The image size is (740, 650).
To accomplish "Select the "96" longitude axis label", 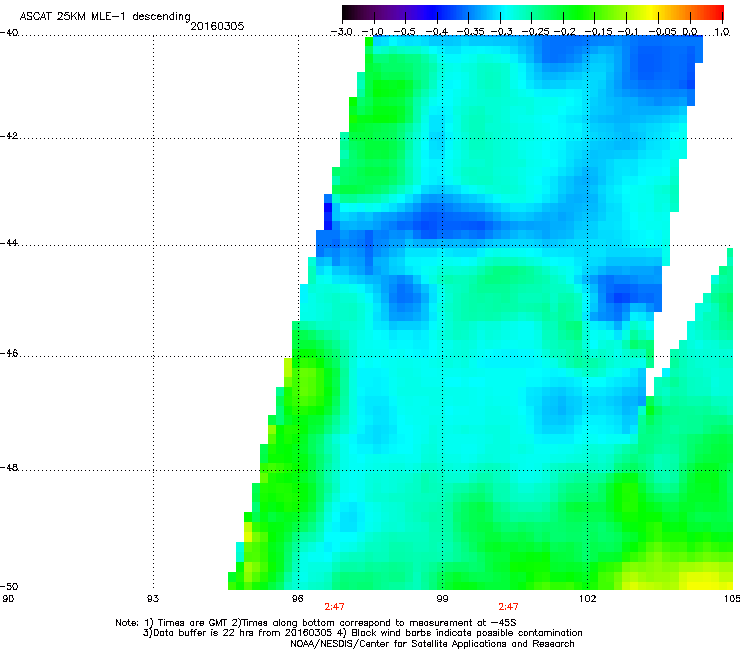I will tap(297, 599).
